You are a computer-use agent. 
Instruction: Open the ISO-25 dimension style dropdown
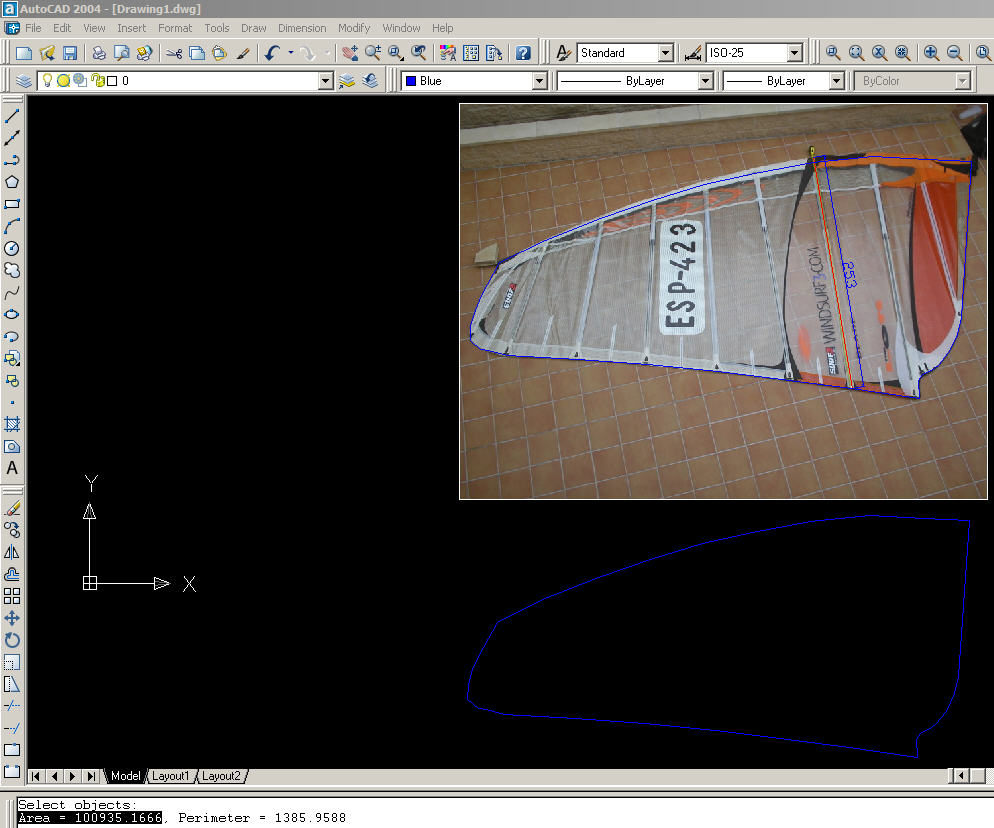pyautogui.click(x=795, y=52)
